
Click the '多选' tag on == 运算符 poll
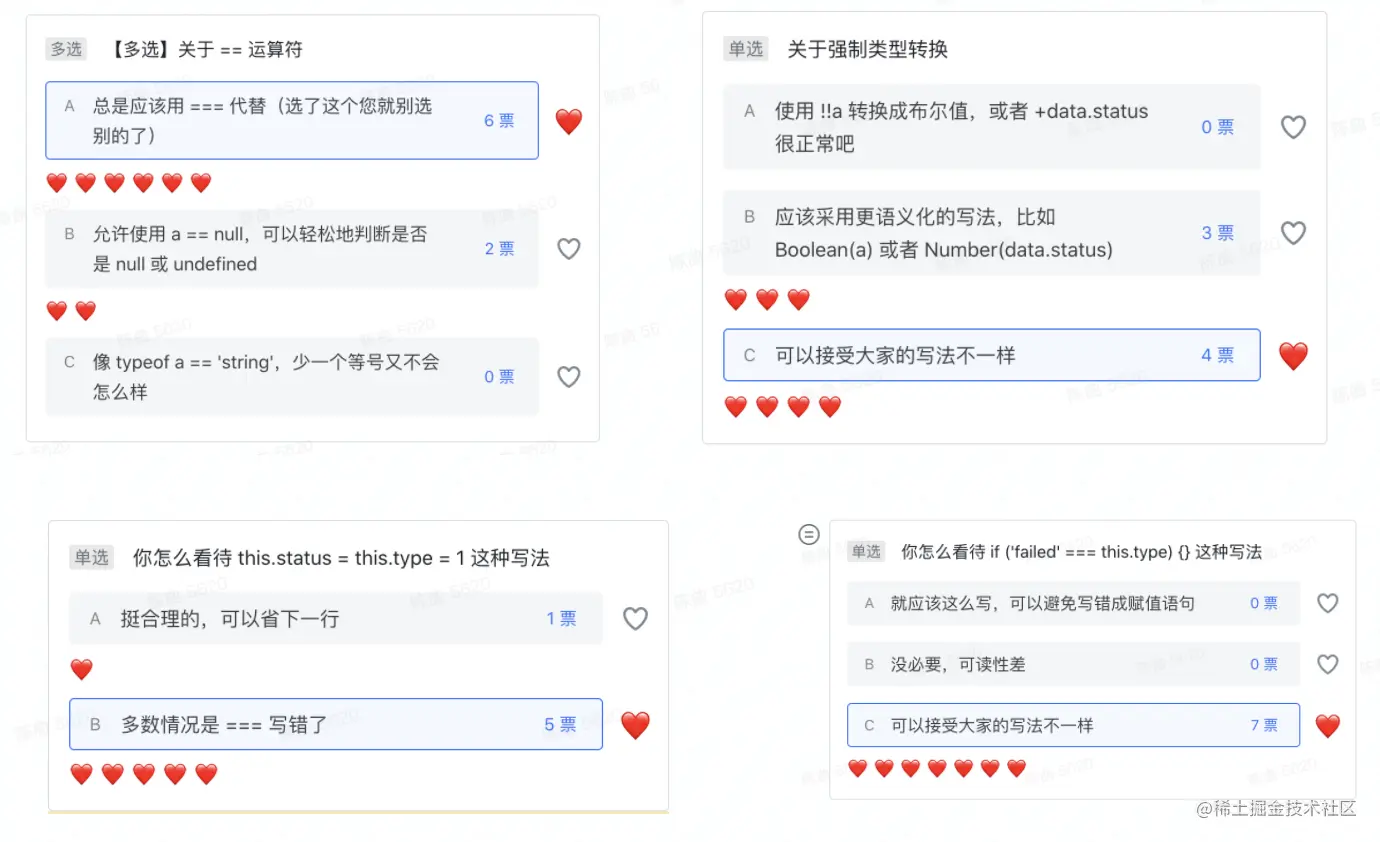66,49
